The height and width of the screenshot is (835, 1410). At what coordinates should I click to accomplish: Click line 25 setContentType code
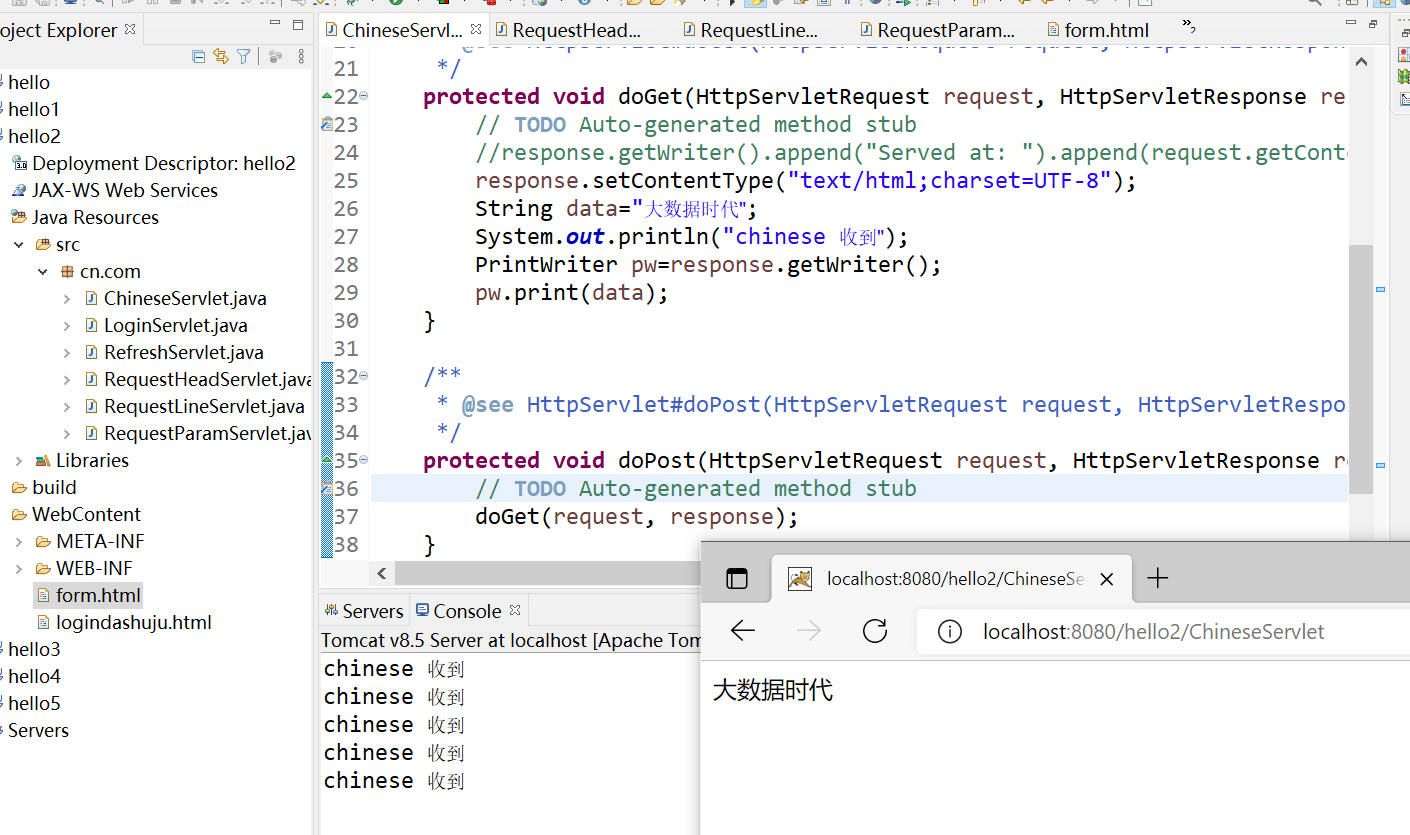806,180
